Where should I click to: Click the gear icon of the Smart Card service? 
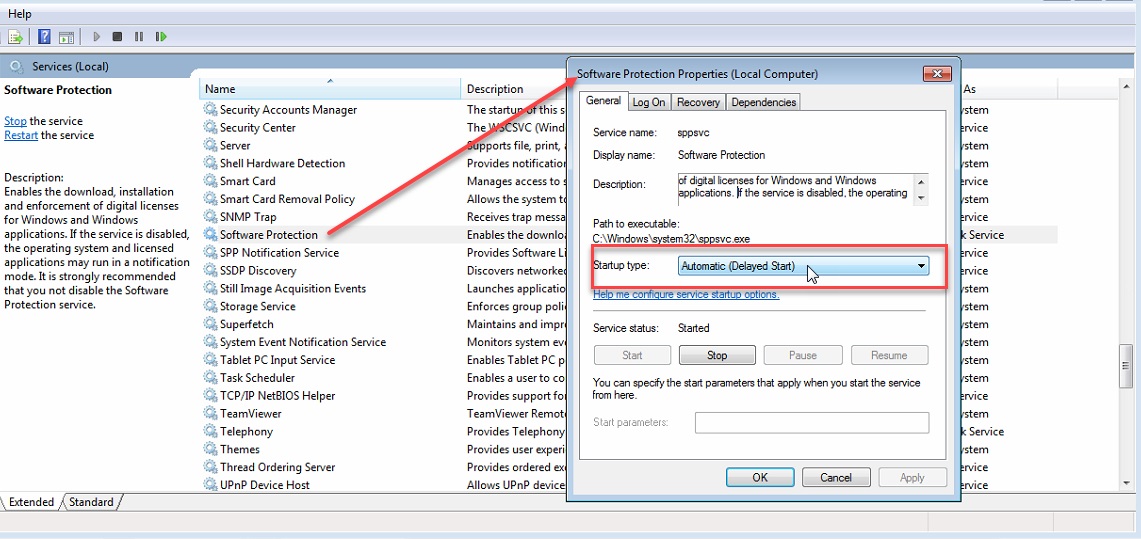pyautogui.click(x=210, y=181)
